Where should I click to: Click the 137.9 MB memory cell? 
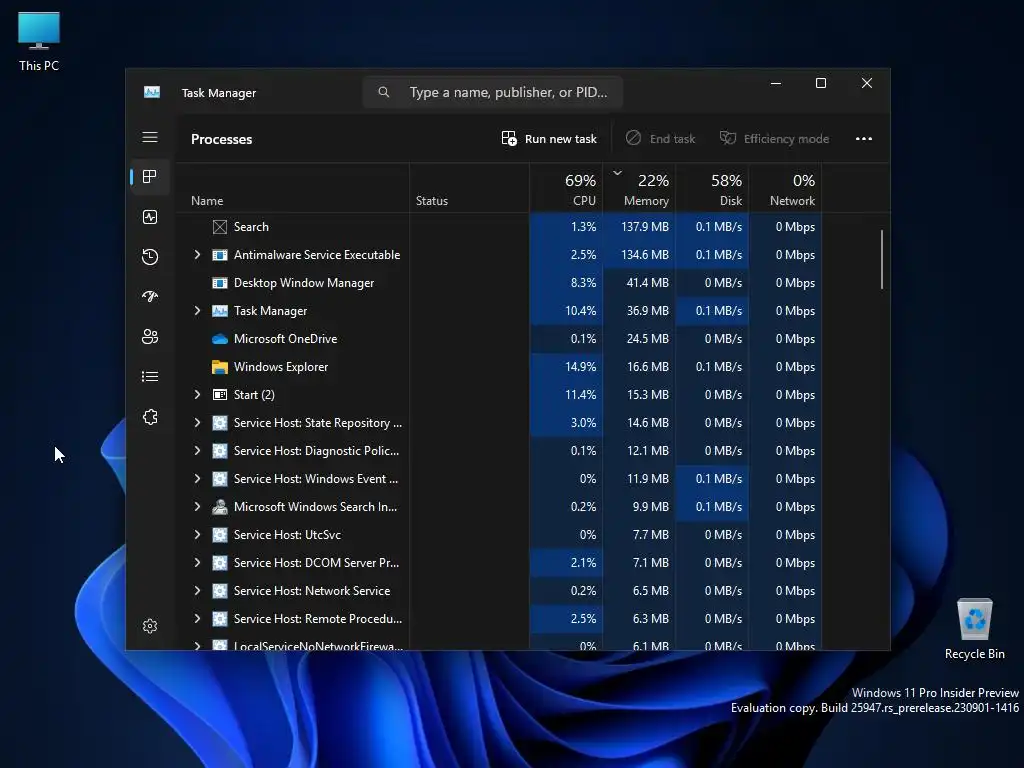639,227
